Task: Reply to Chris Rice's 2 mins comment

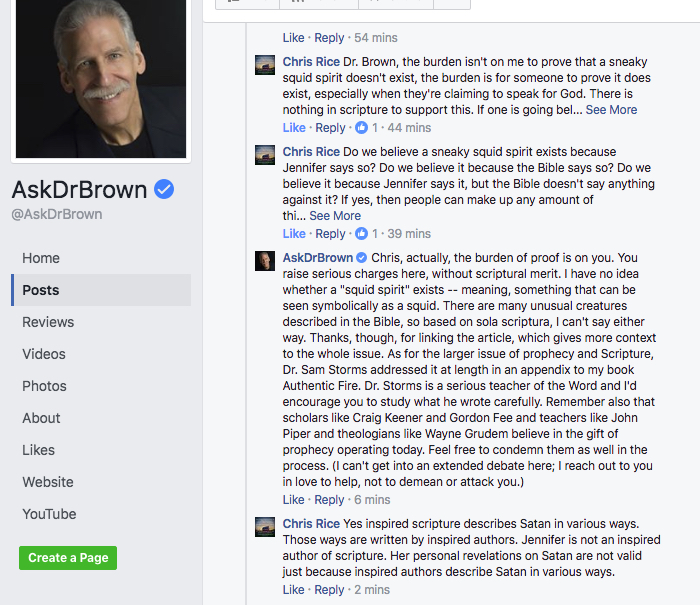Action: pos(329,590)
